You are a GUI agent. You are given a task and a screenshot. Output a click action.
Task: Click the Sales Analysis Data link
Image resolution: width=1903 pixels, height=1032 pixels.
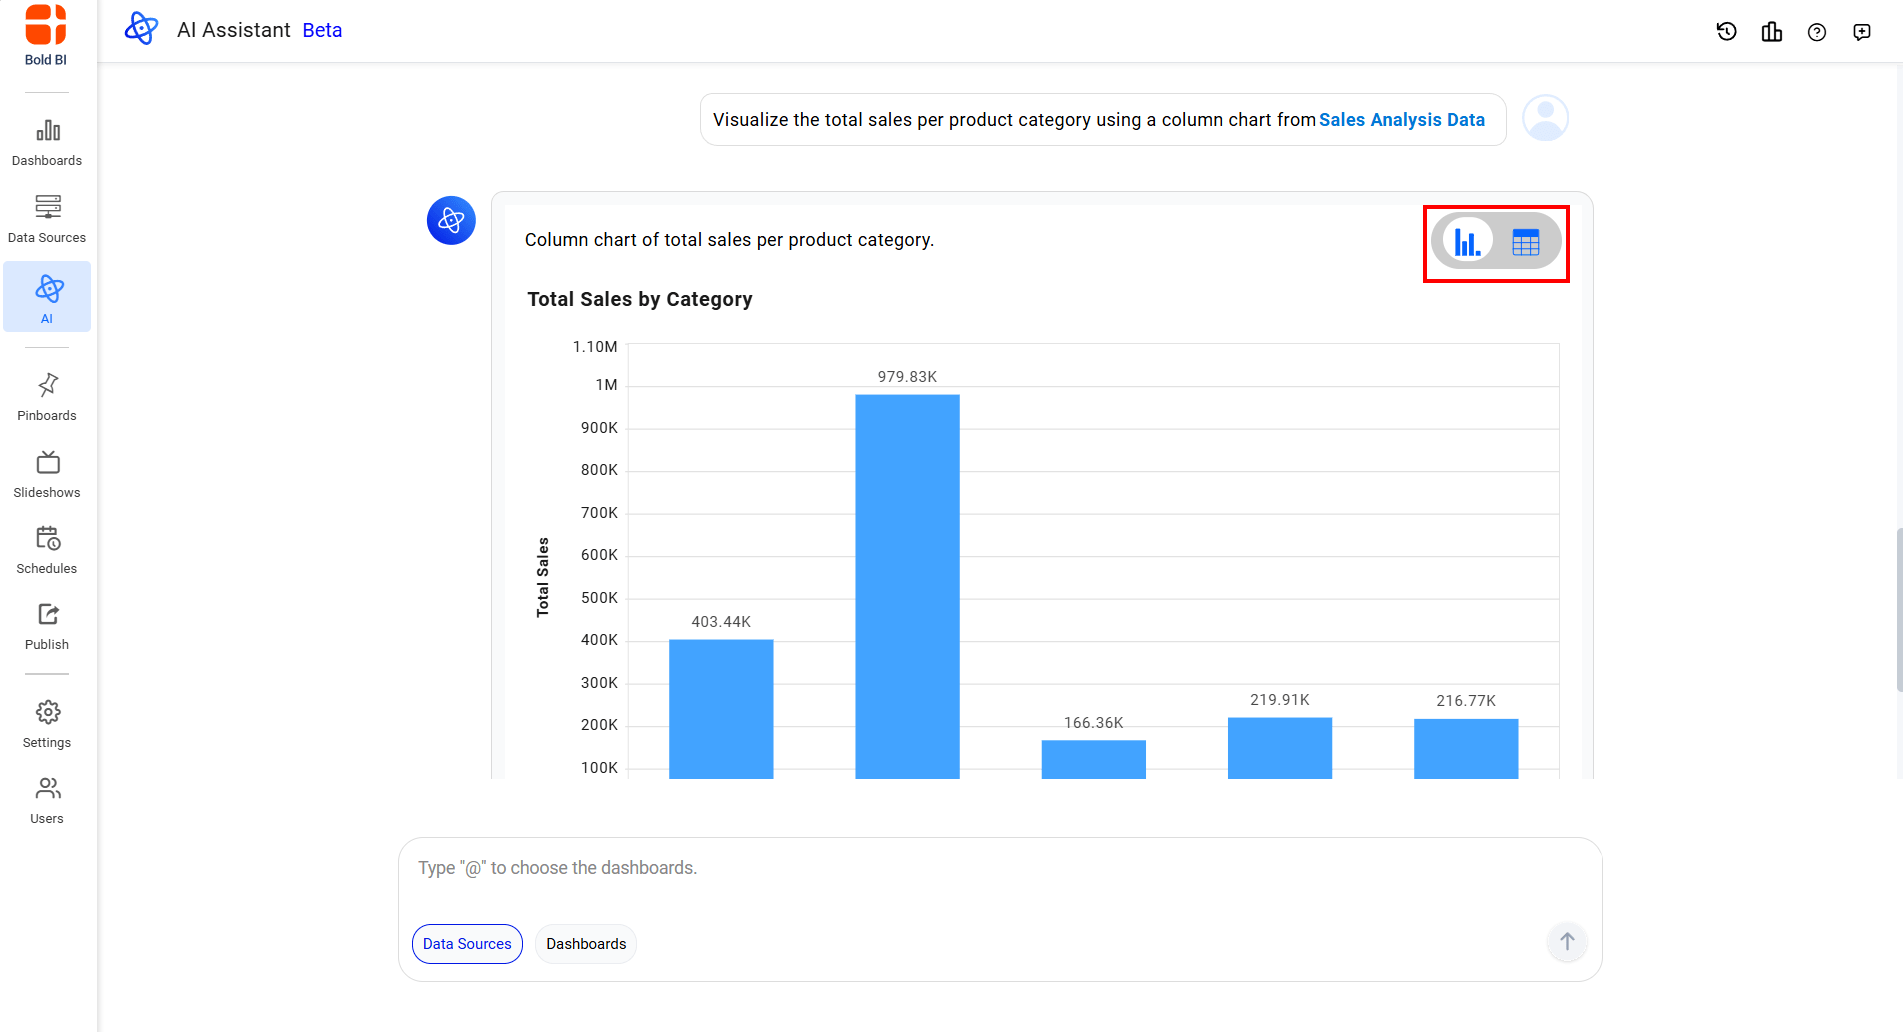pyautogui.click(x=1401, y=120)
